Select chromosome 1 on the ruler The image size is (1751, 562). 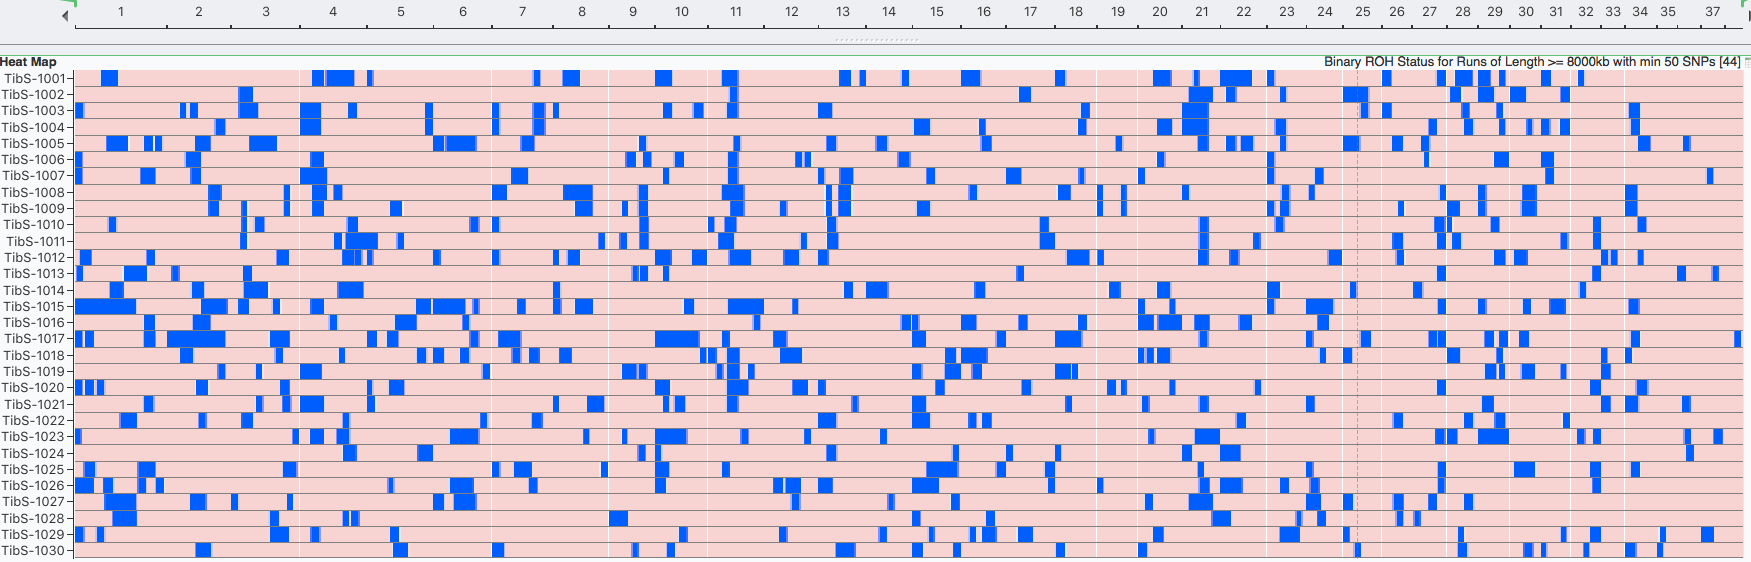(x=121, y=12)
